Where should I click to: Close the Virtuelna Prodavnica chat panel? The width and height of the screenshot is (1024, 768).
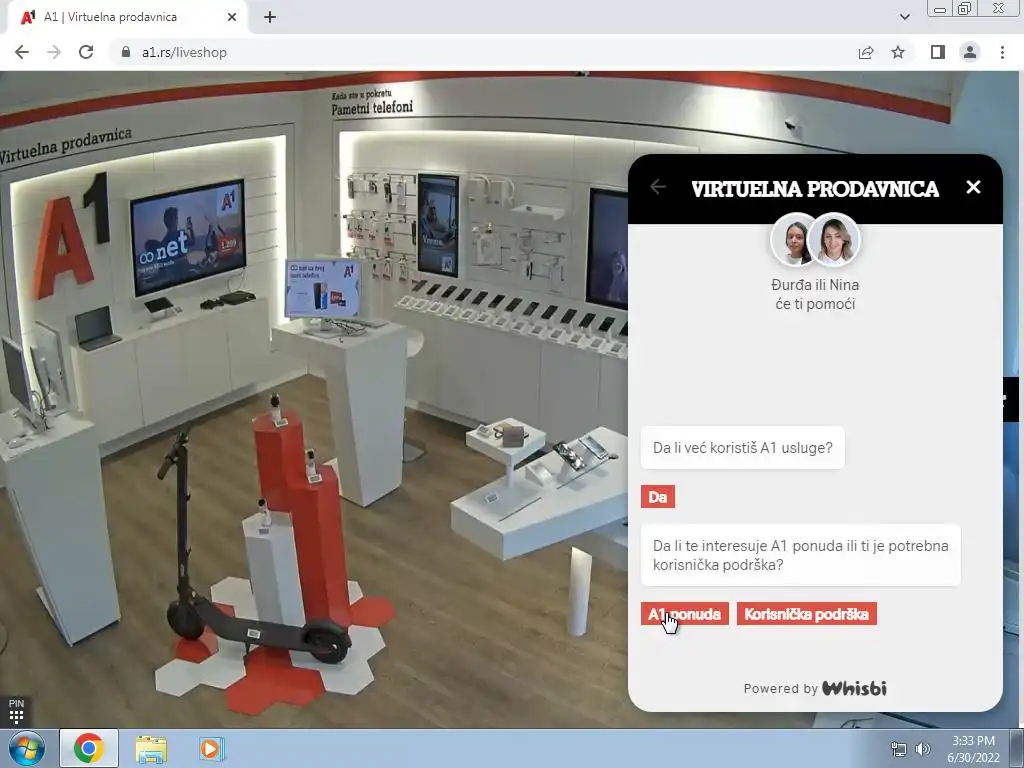973,187
